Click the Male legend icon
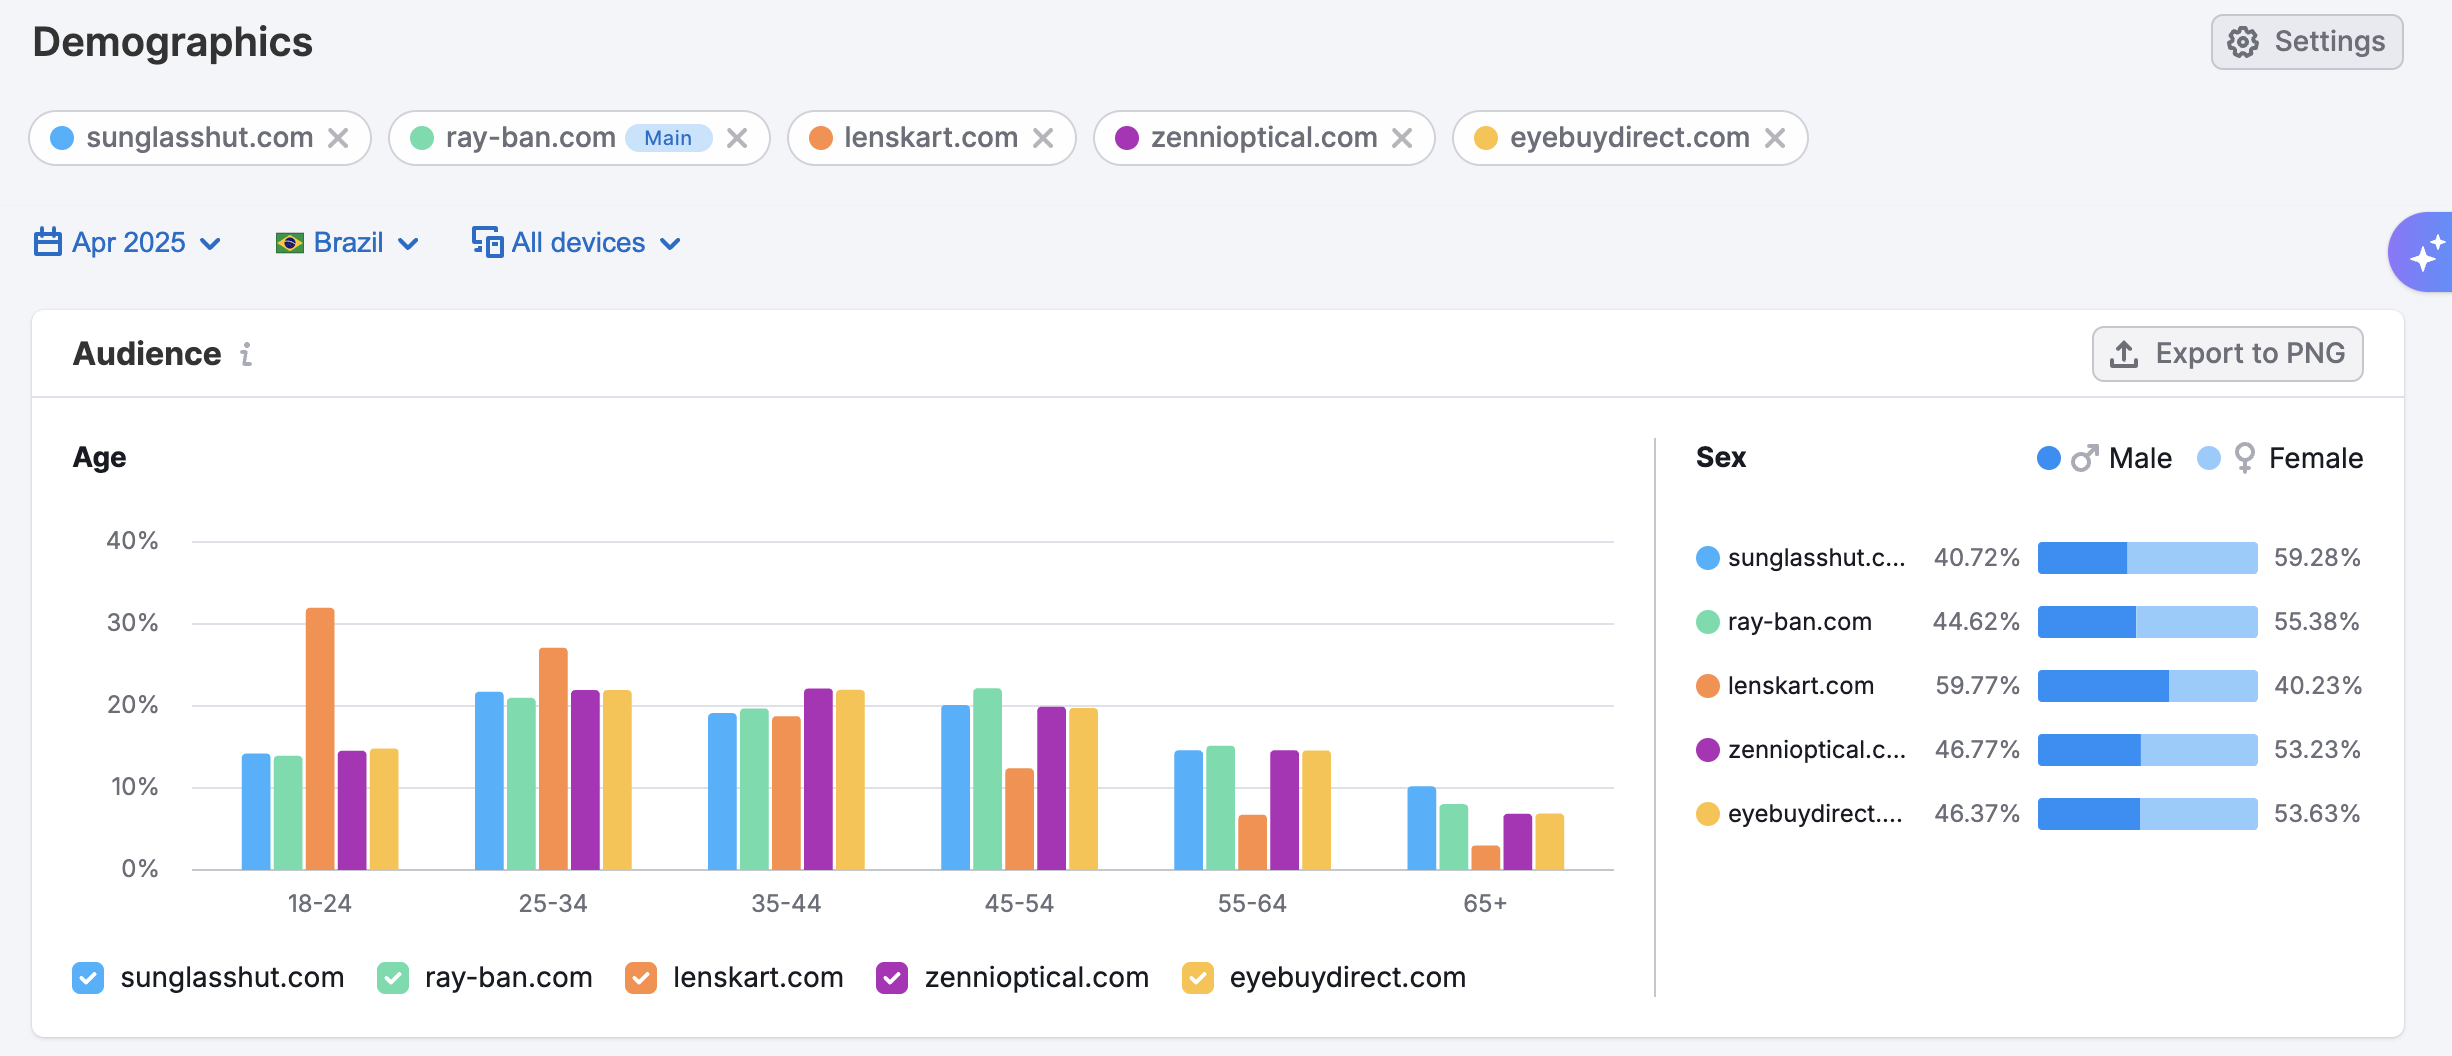This screenshot has height=1056, width=2452. [x=2084, y=458]
